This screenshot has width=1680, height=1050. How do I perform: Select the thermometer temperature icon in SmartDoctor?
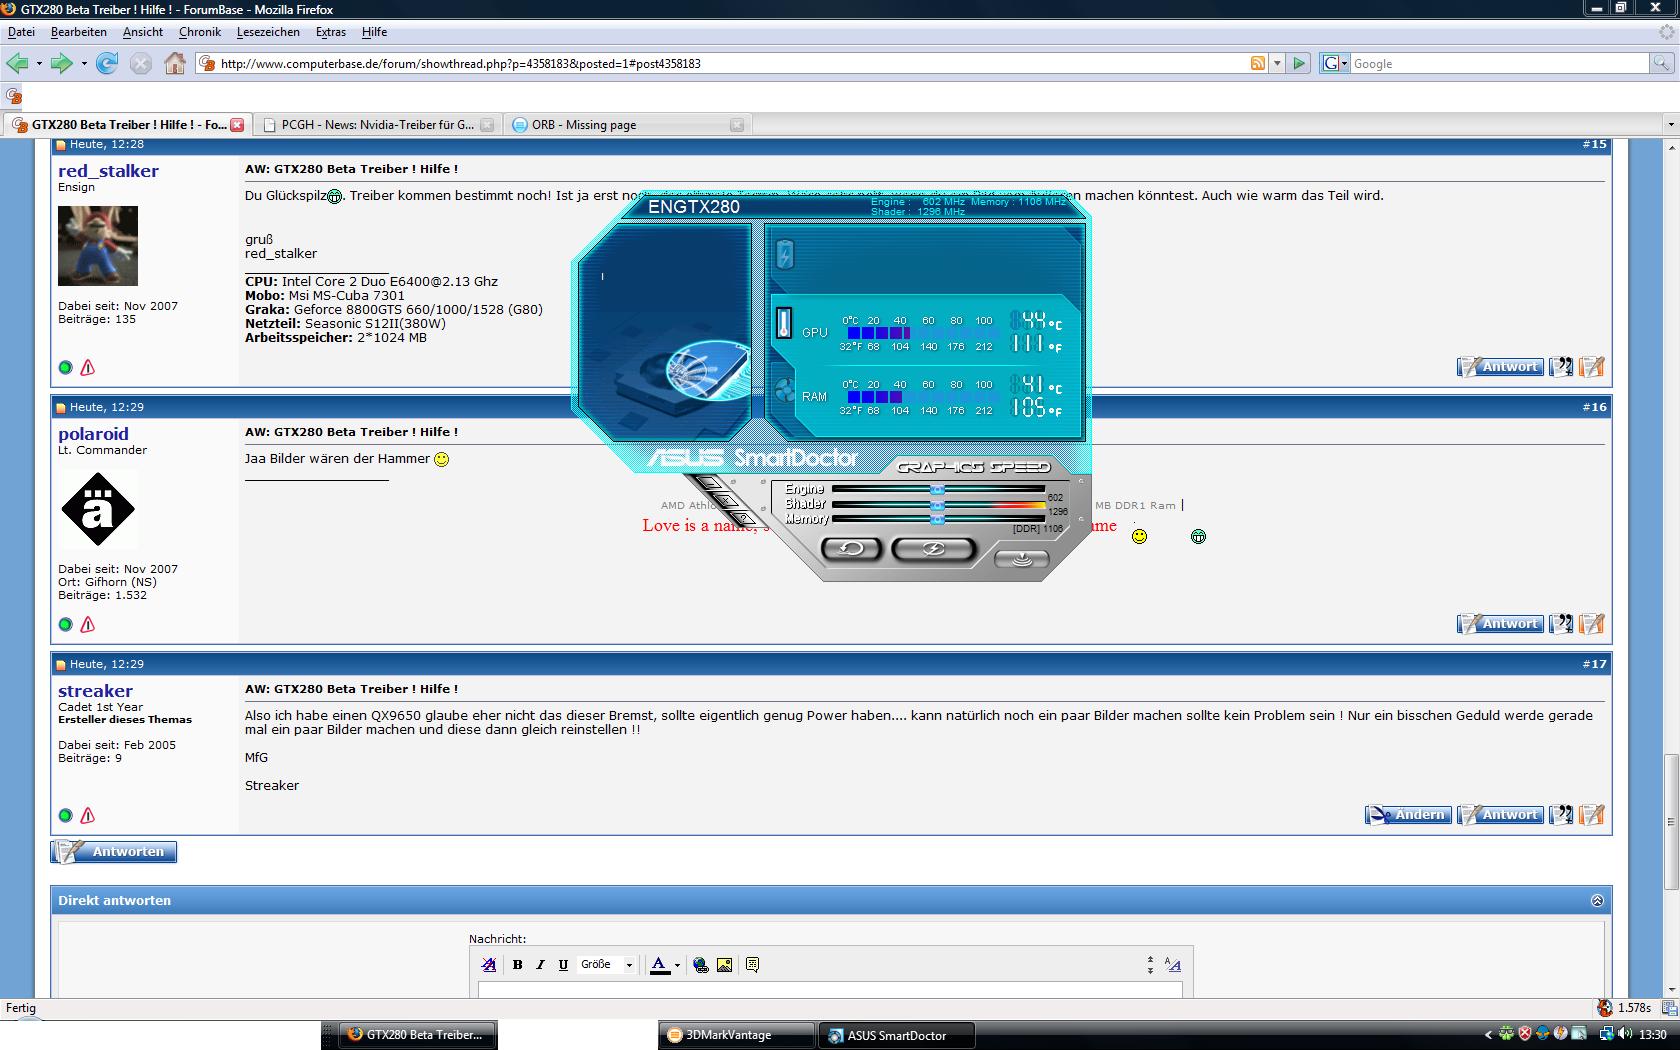tap(784, 323)
